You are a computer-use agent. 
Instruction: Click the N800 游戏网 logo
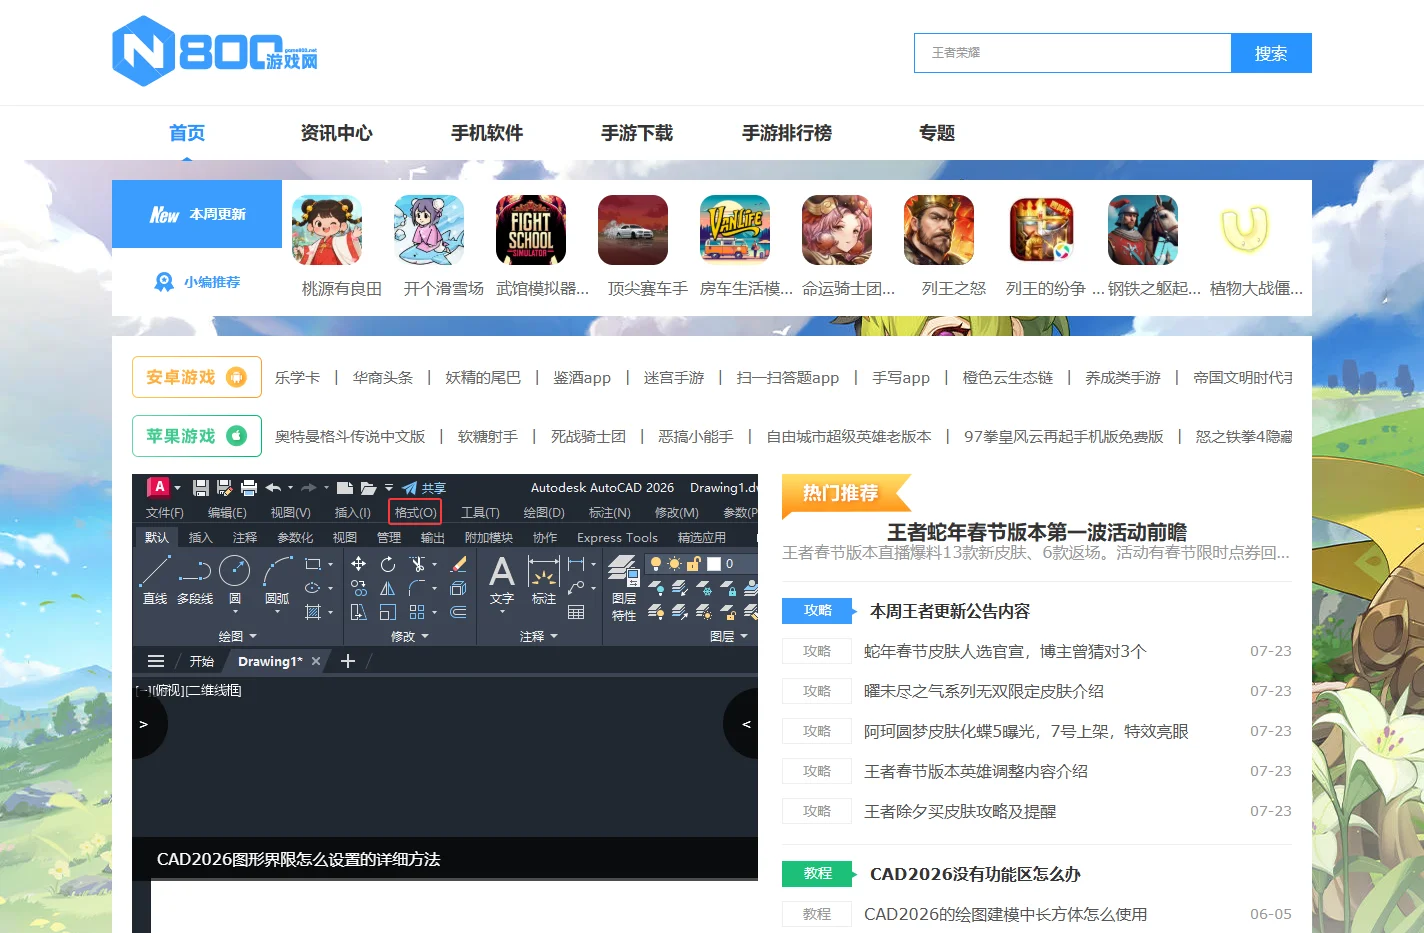(215, 51)
